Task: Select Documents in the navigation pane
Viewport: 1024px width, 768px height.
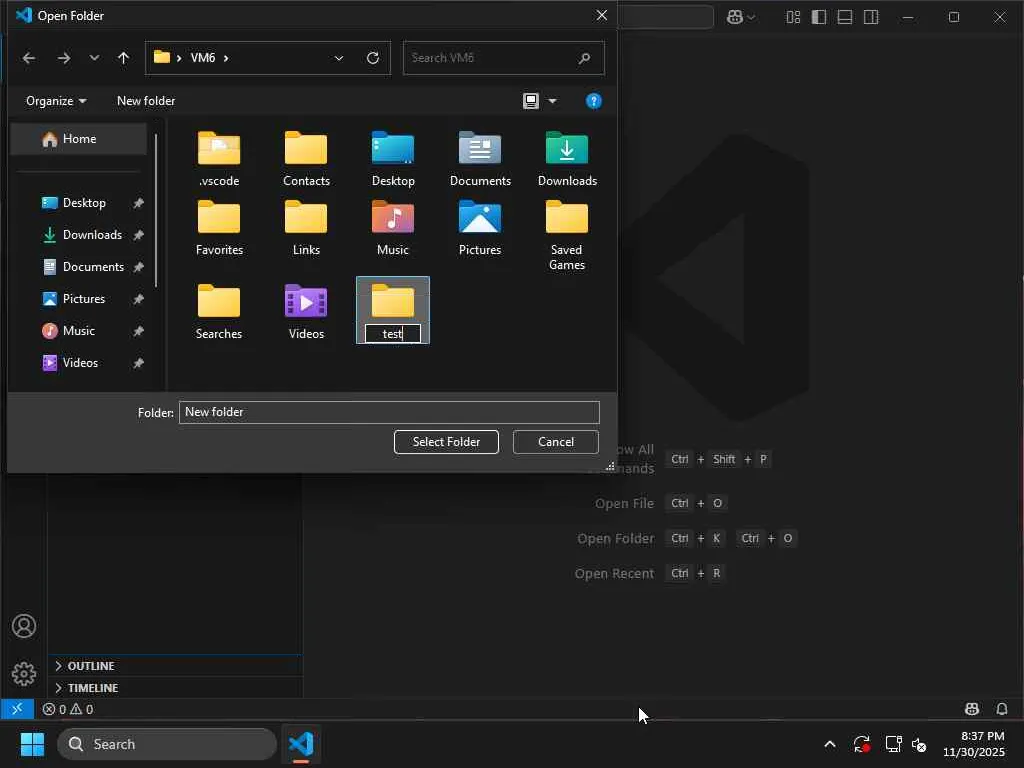Action: (93, 267)
